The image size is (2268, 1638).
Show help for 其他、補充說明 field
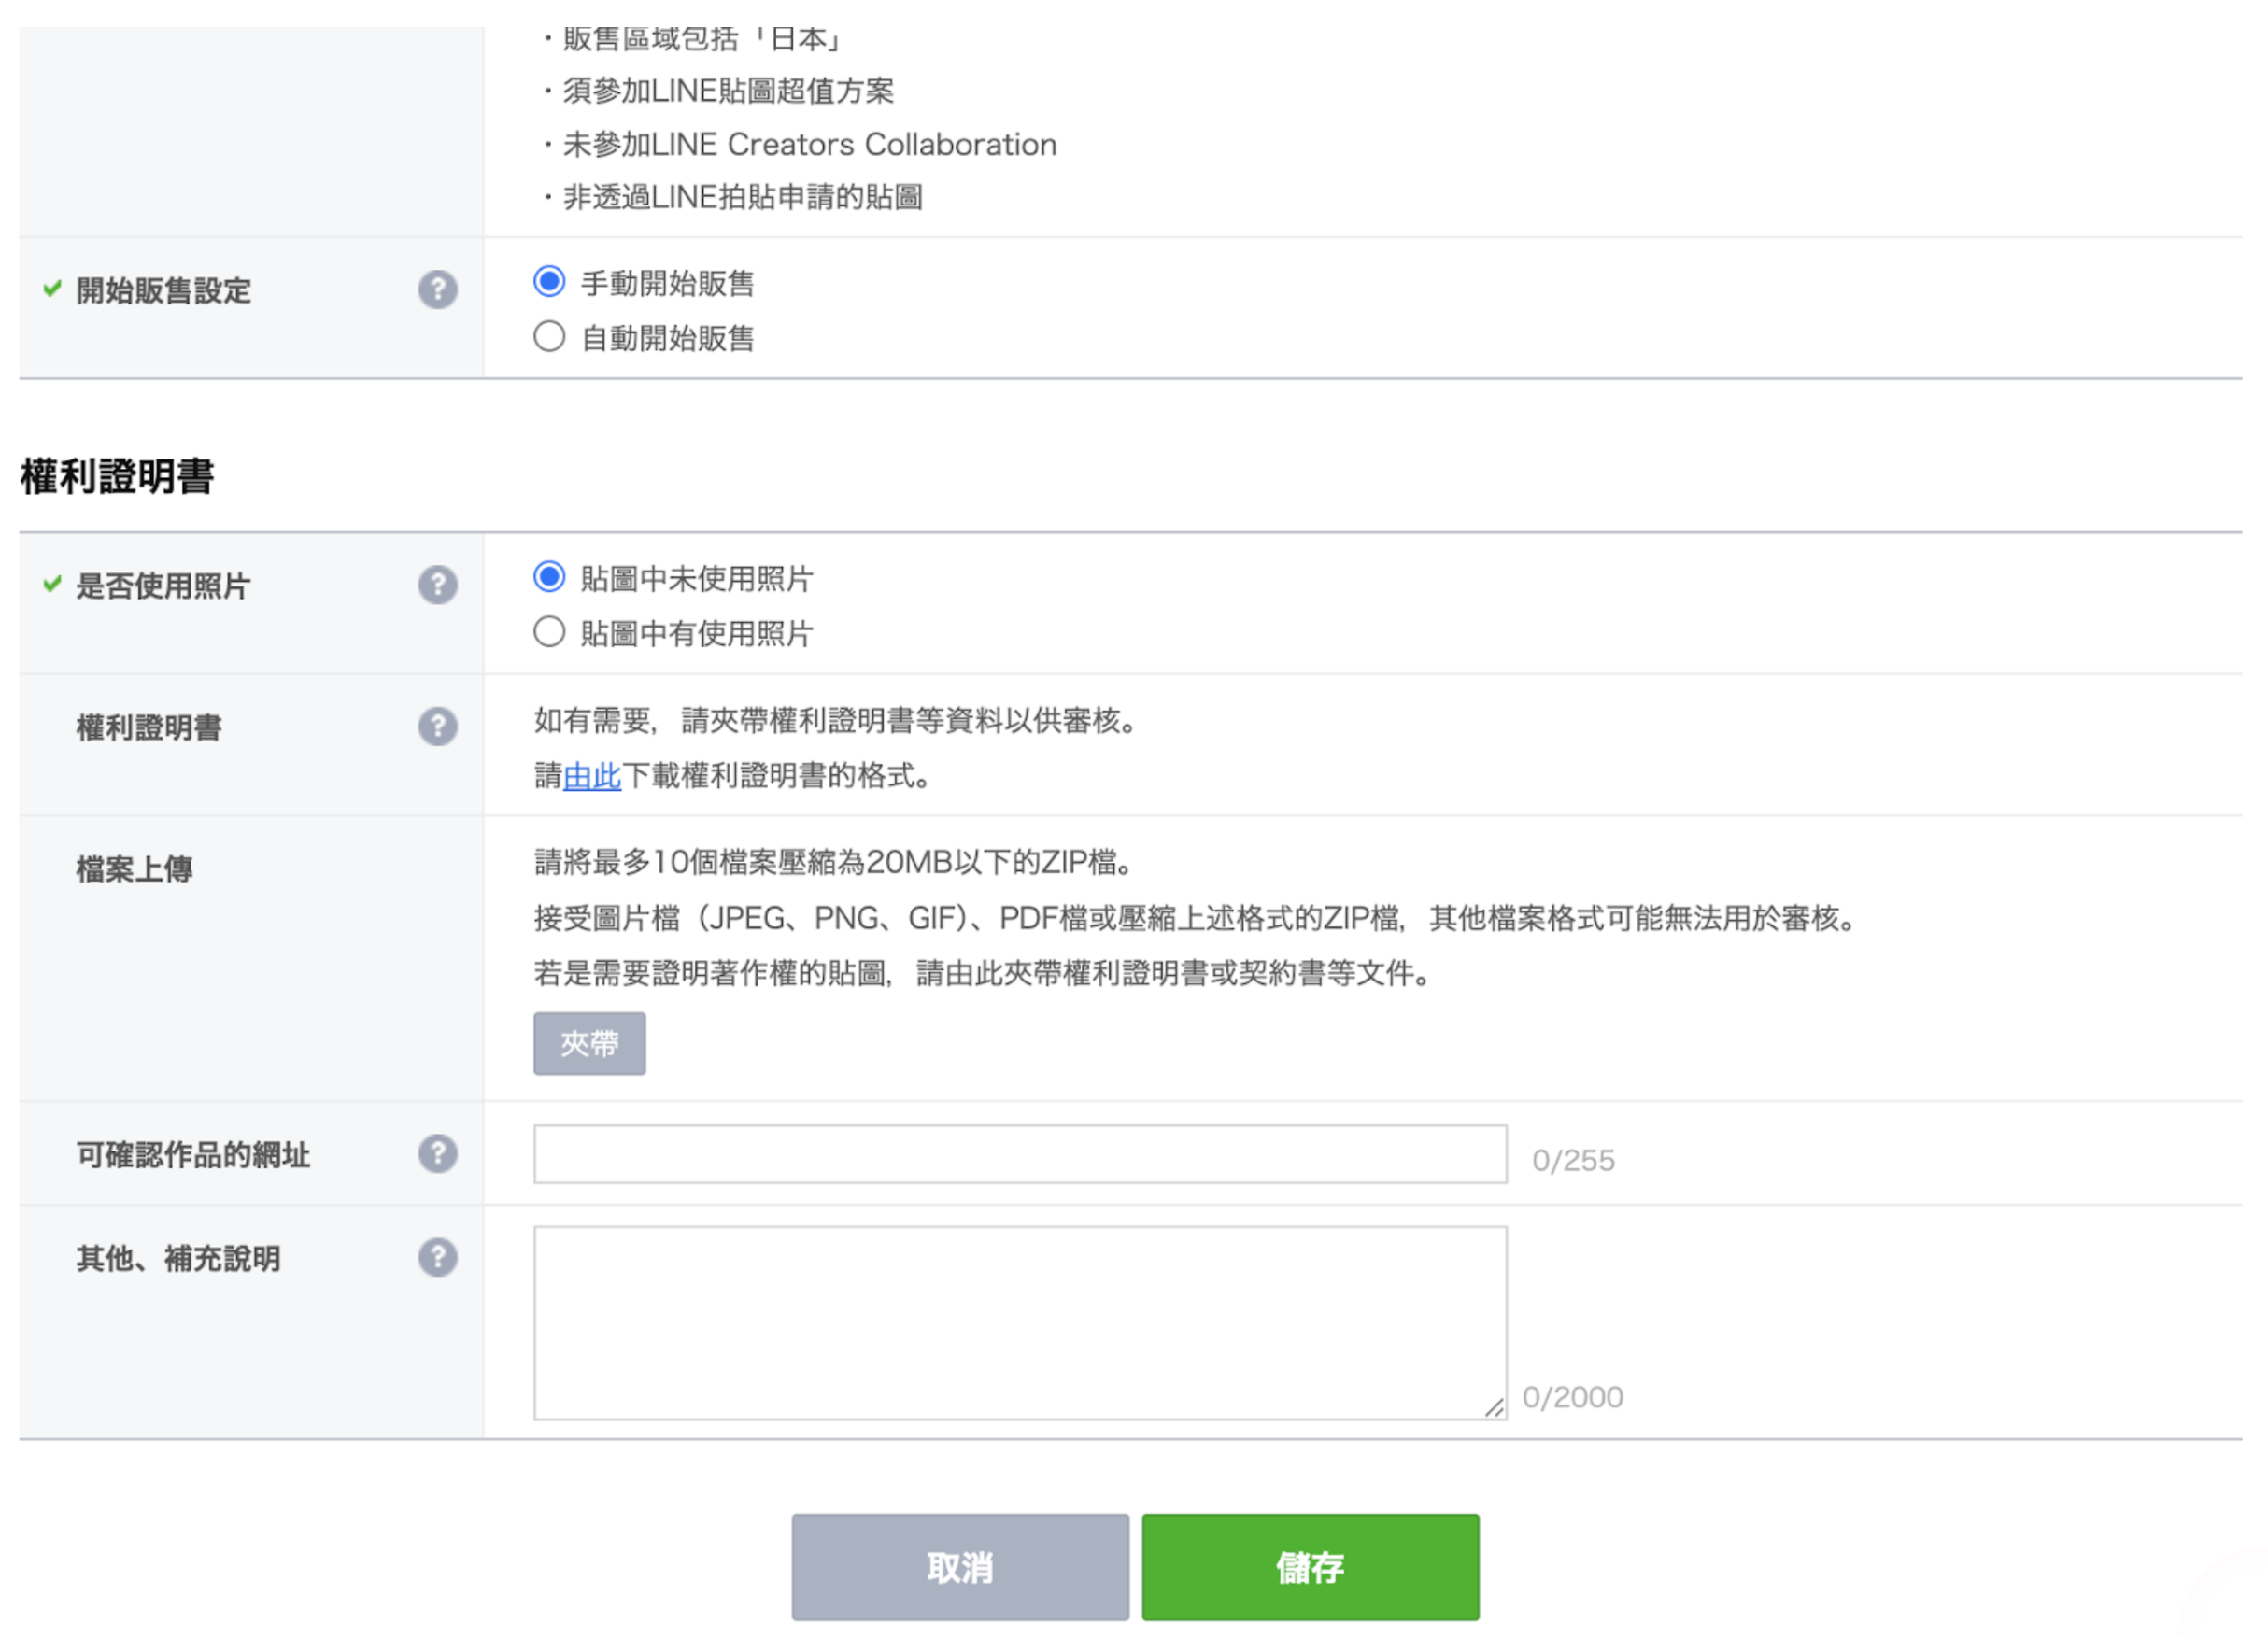[x=437, y=1257]
